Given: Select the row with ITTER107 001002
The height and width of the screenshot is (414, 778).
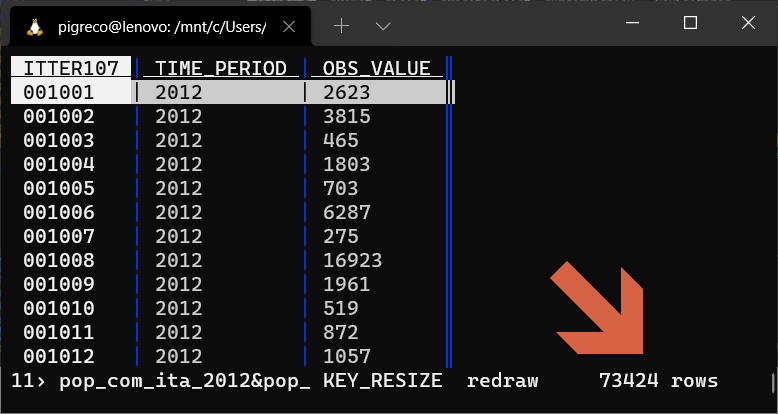Looking at the screenshot, I should pos(59,116).
